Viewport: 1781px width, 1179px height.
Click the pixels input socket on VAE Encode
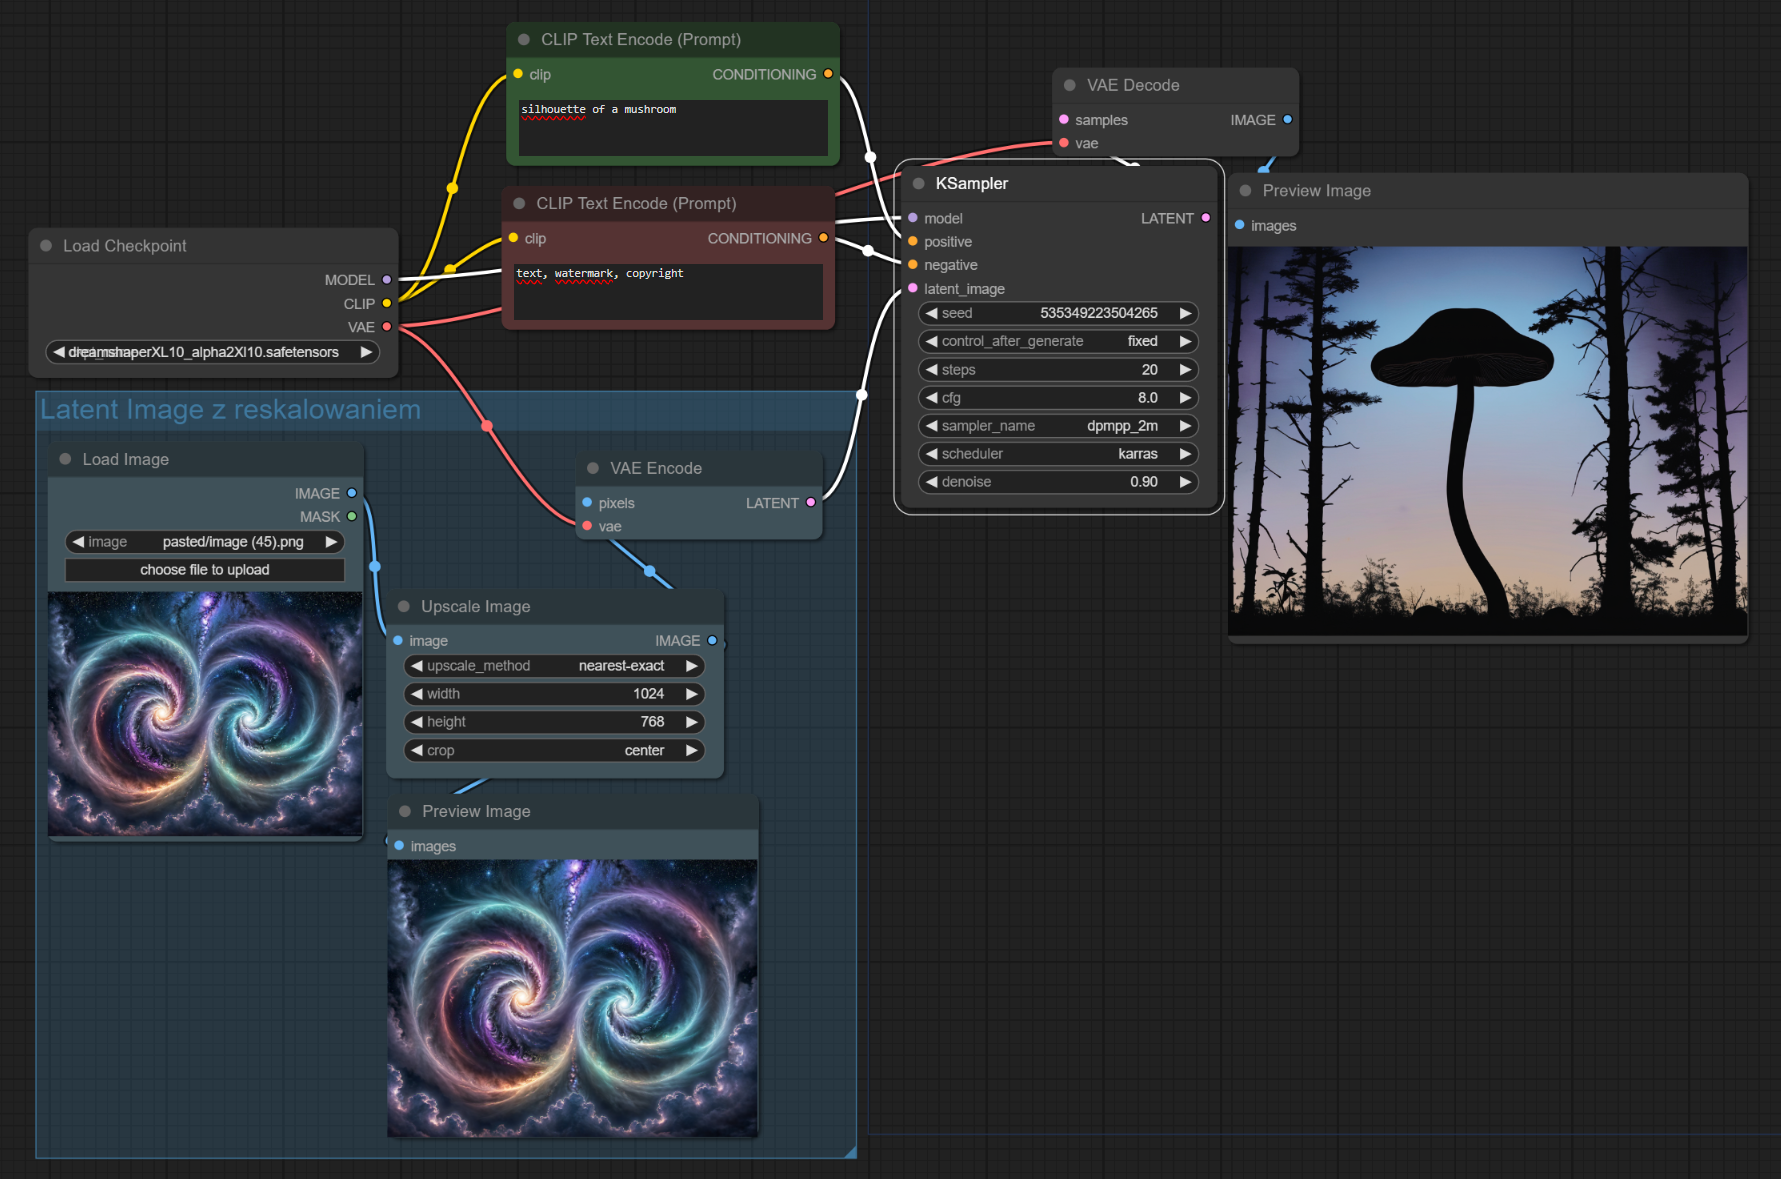point(587,503)
